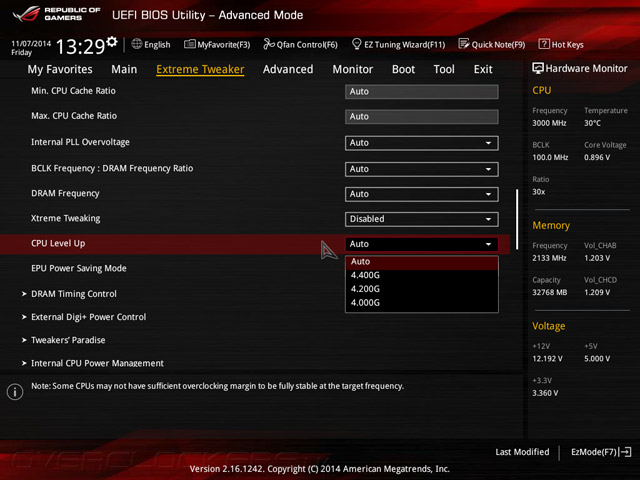
Task: Expand Tweakers' Paradise submenu
Action: click(x=64, y=340)
